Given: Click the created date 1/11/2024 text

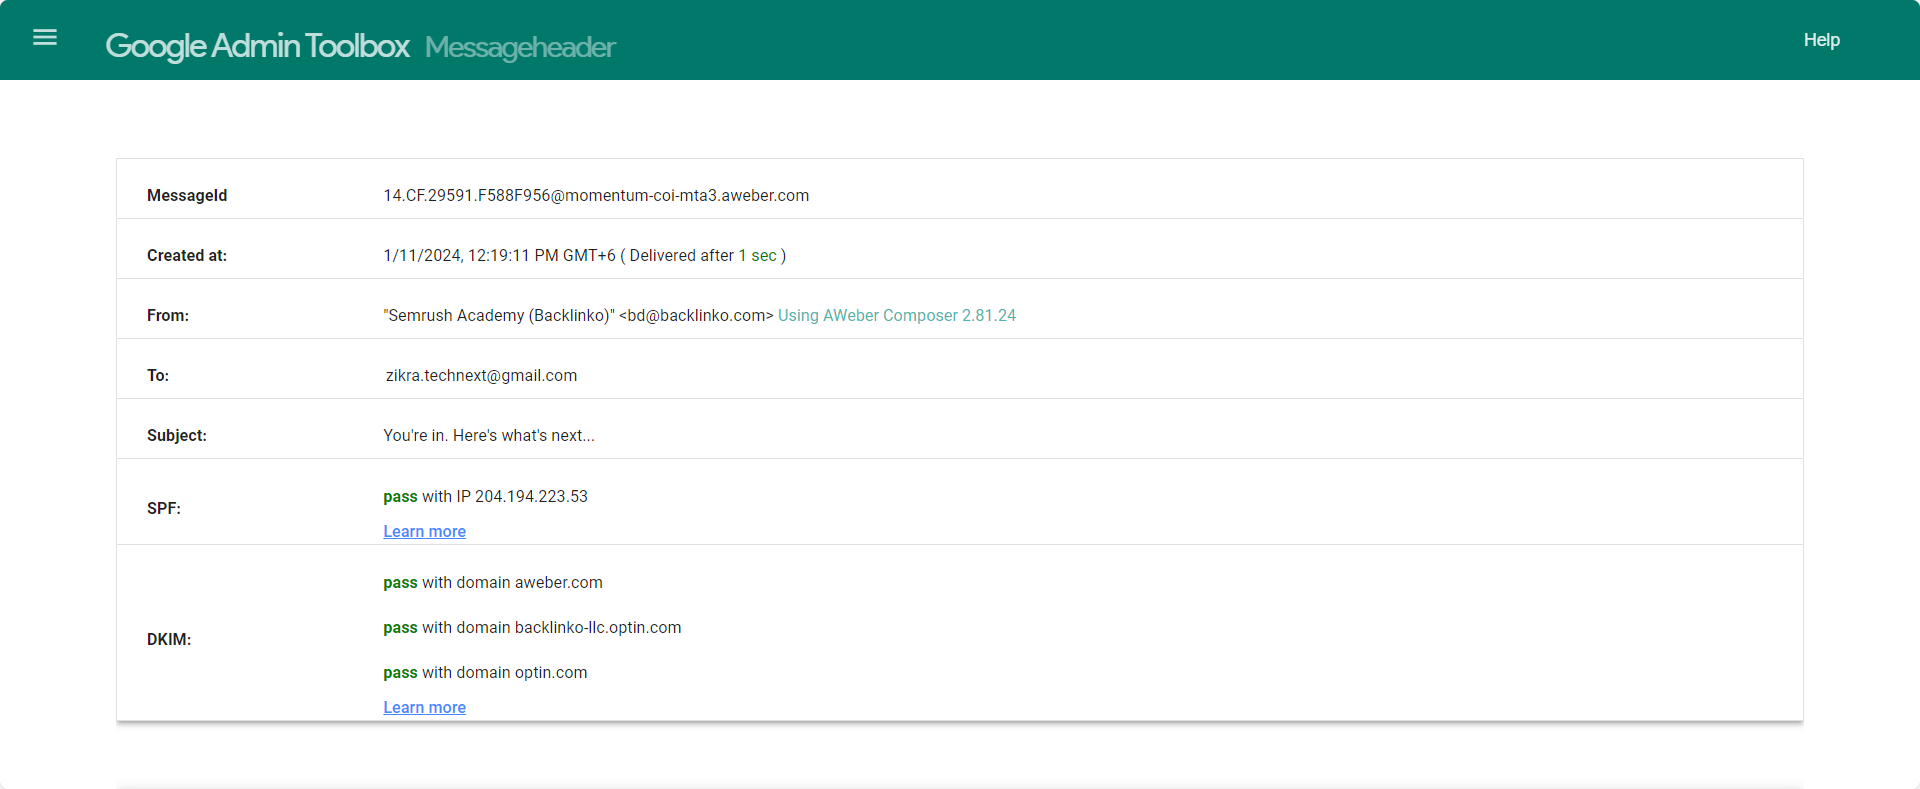Looking at the screenshot, I should (499, 255).
